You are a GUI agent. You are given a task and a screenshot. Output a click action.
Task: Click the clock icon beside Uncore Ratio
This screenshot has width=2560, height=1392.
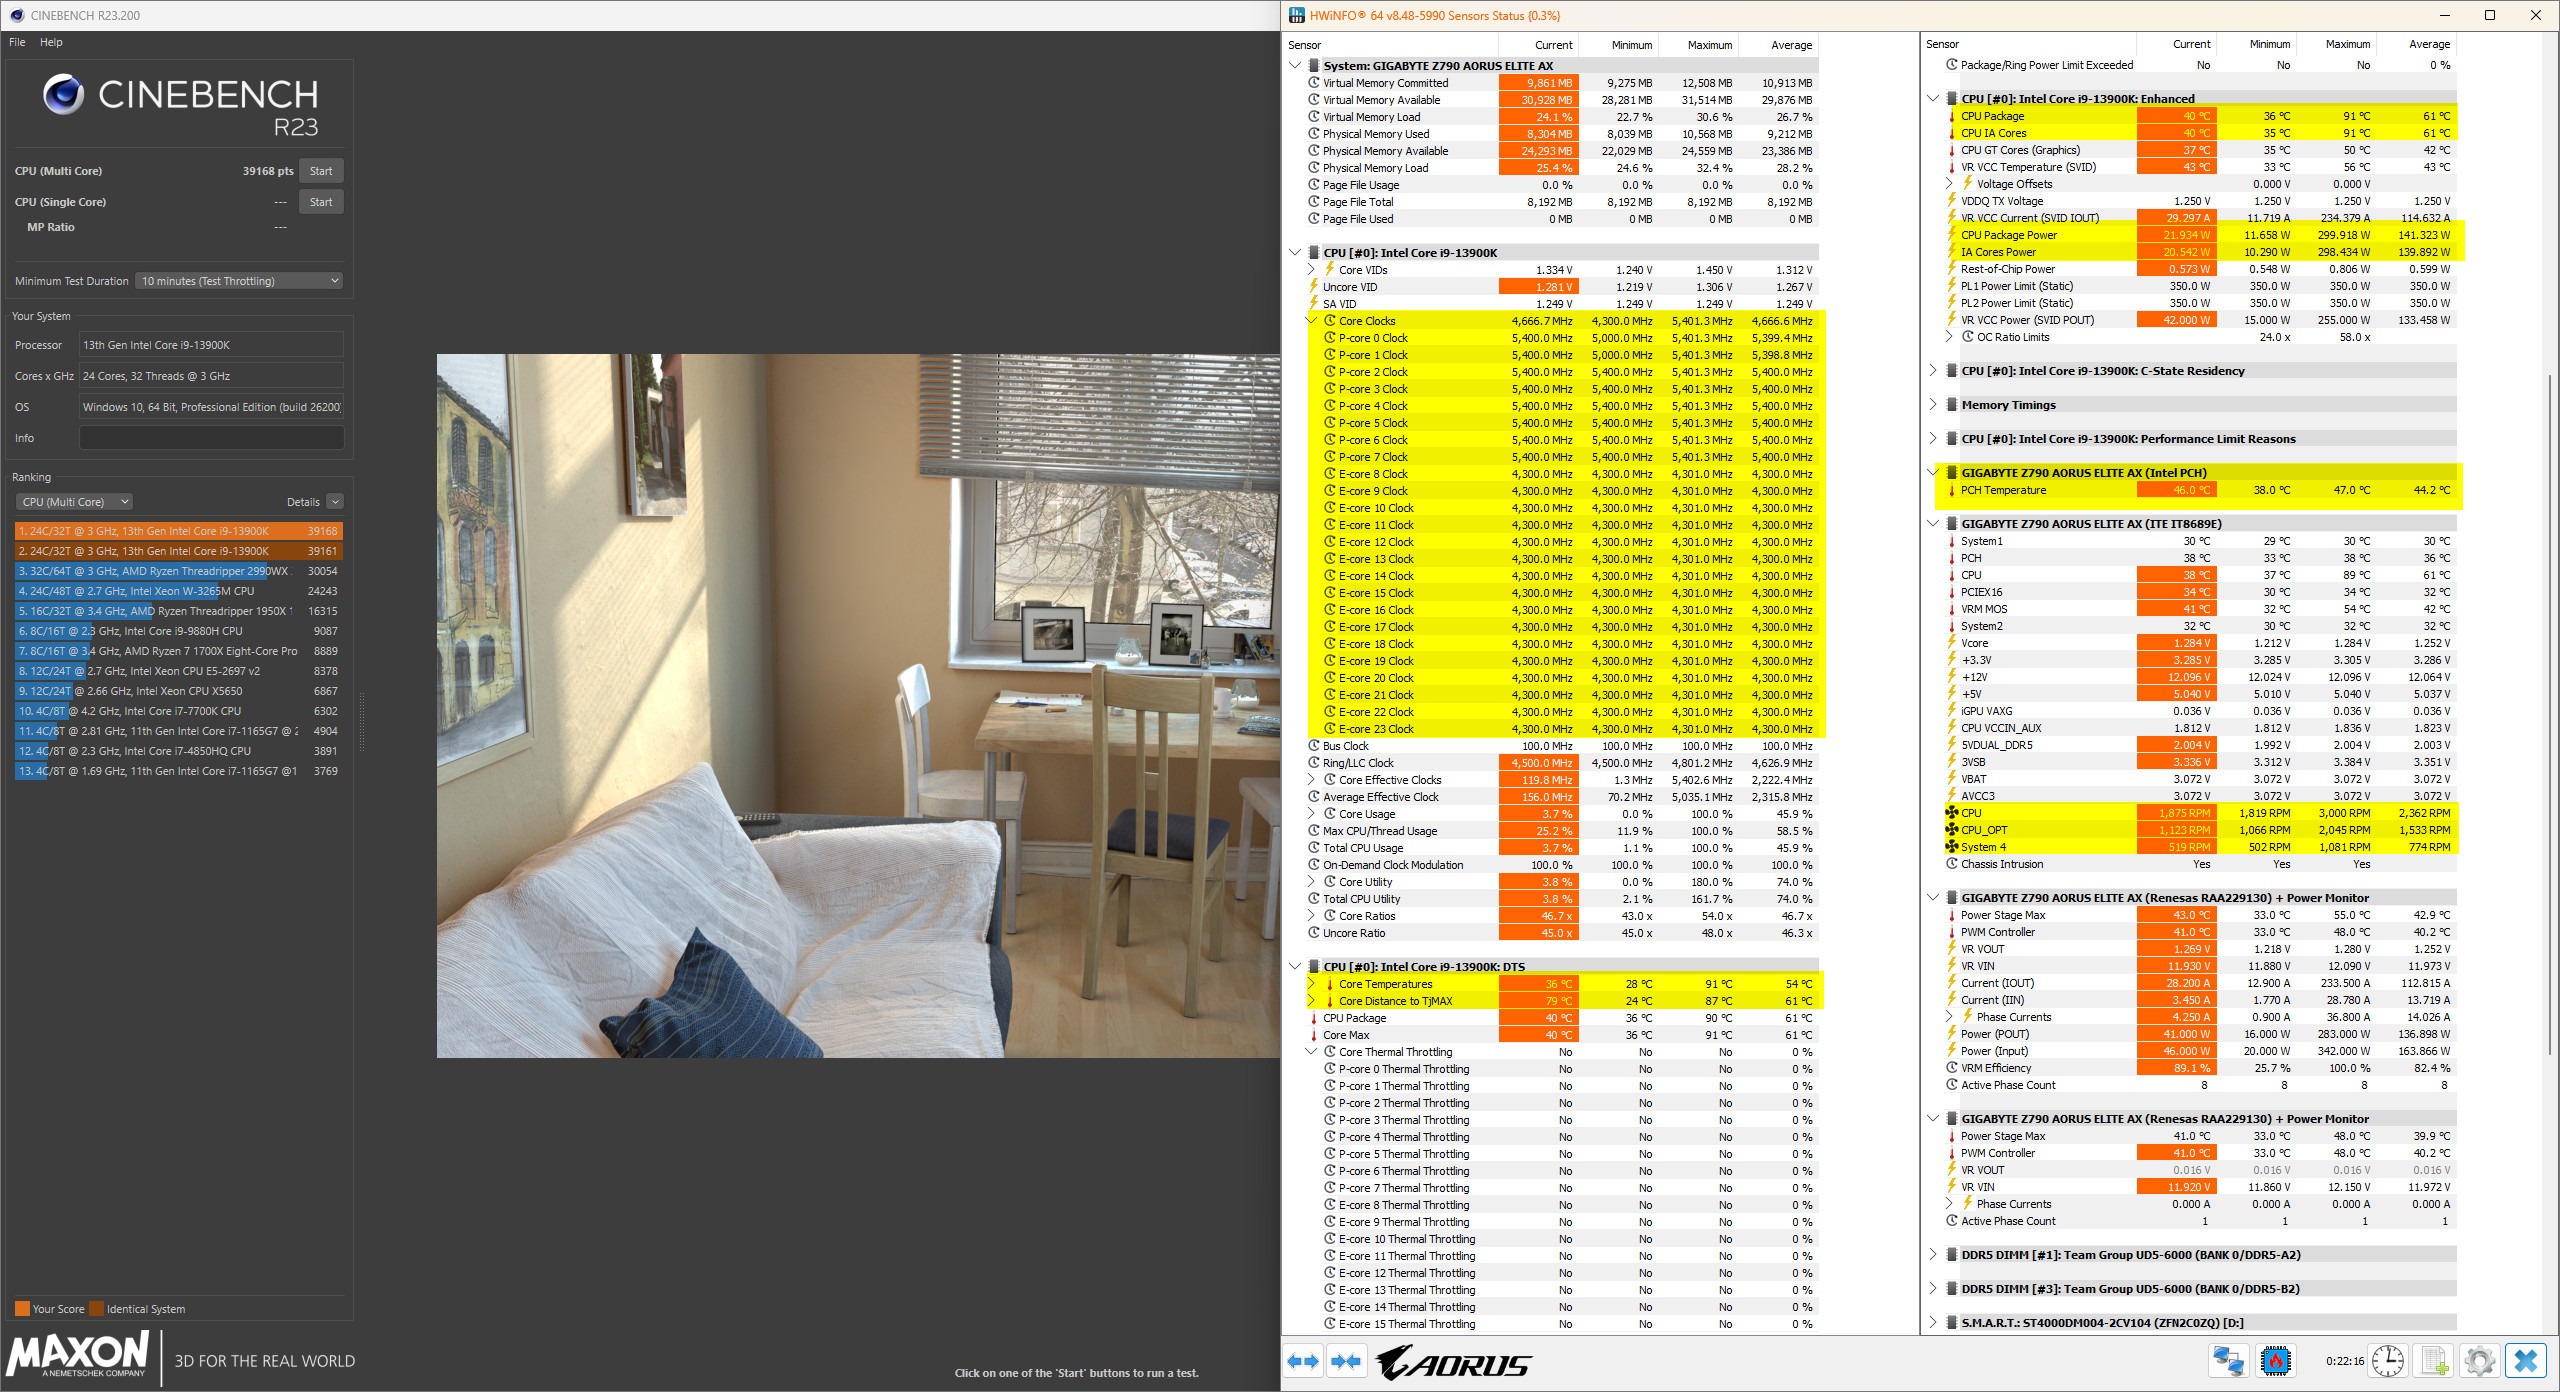click(1314, 933)
